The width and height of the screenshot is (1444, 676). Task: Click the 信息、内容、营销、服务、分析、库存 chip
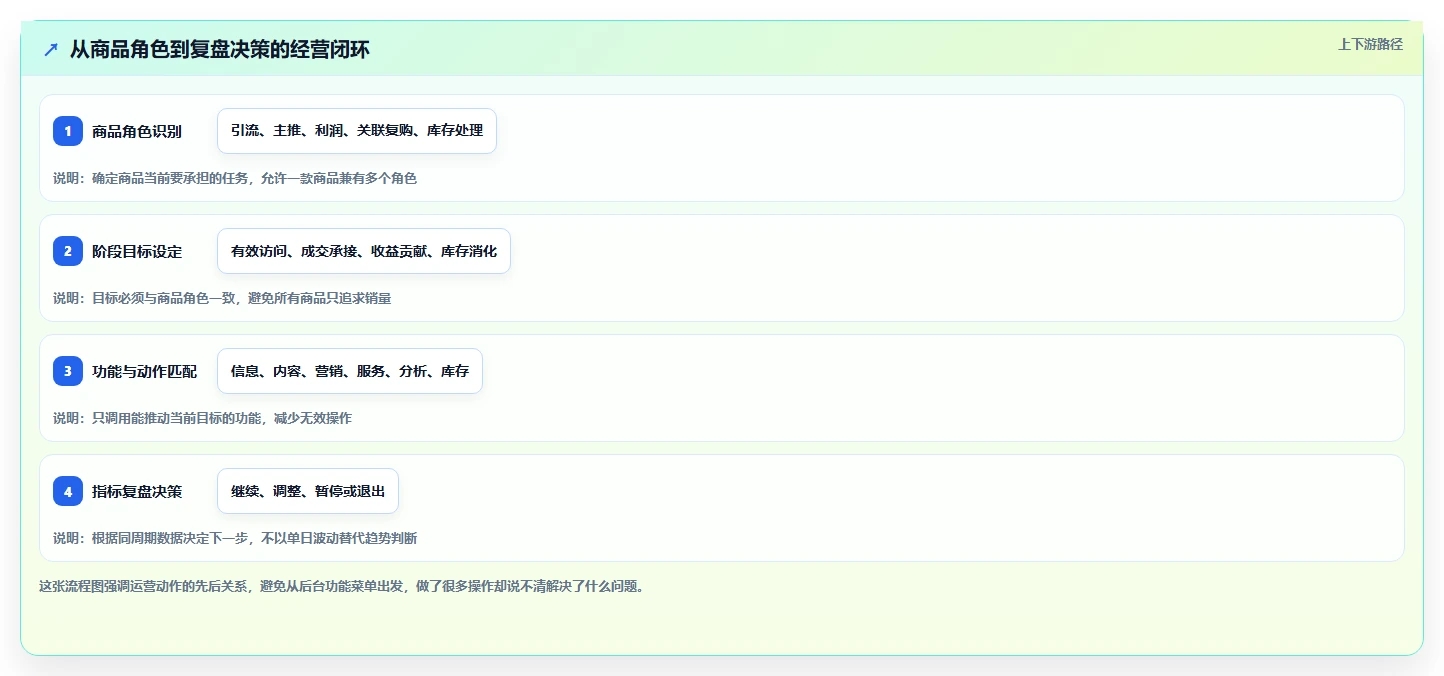tap(350, 371)
